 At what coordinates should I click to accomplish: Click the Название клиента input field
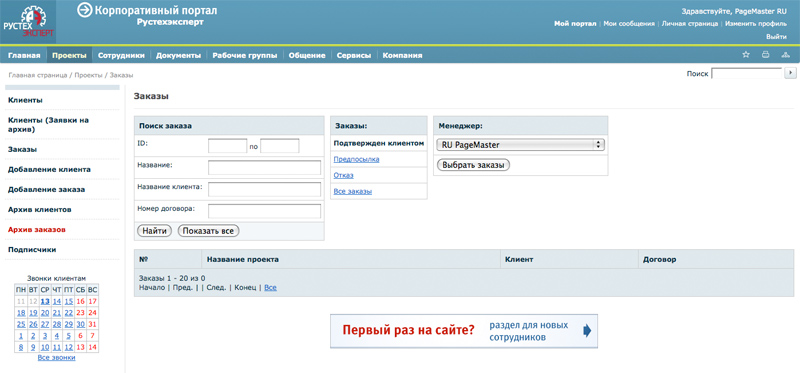coord(264,189)
